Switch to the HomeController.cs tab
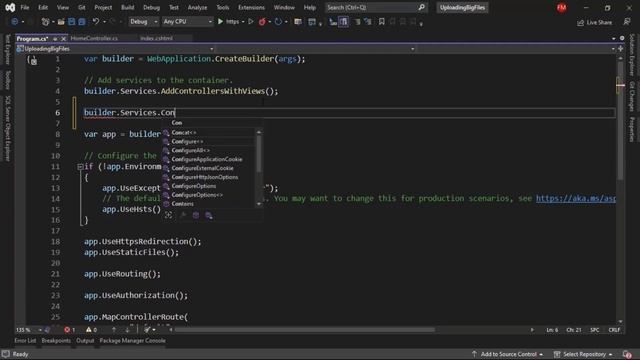 (x=94, y=38)
